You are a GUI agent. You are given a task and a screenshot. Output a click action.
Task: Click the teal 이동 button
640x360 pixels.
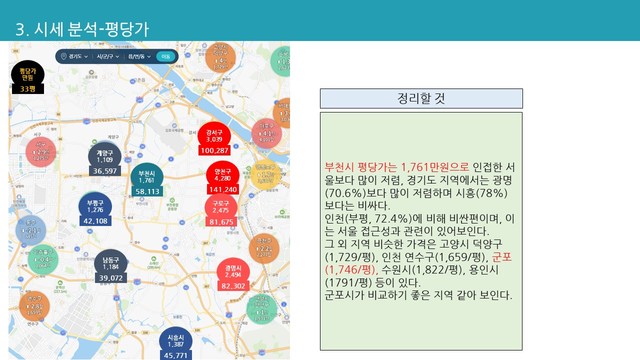[165, 57]
